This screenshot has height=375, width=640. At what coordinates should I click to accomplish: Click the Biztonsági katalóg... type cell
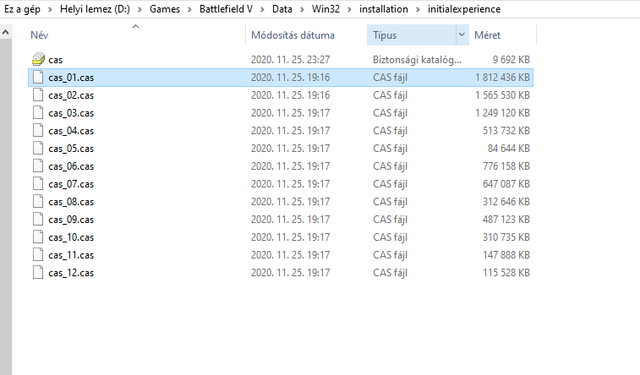[417, 60]
